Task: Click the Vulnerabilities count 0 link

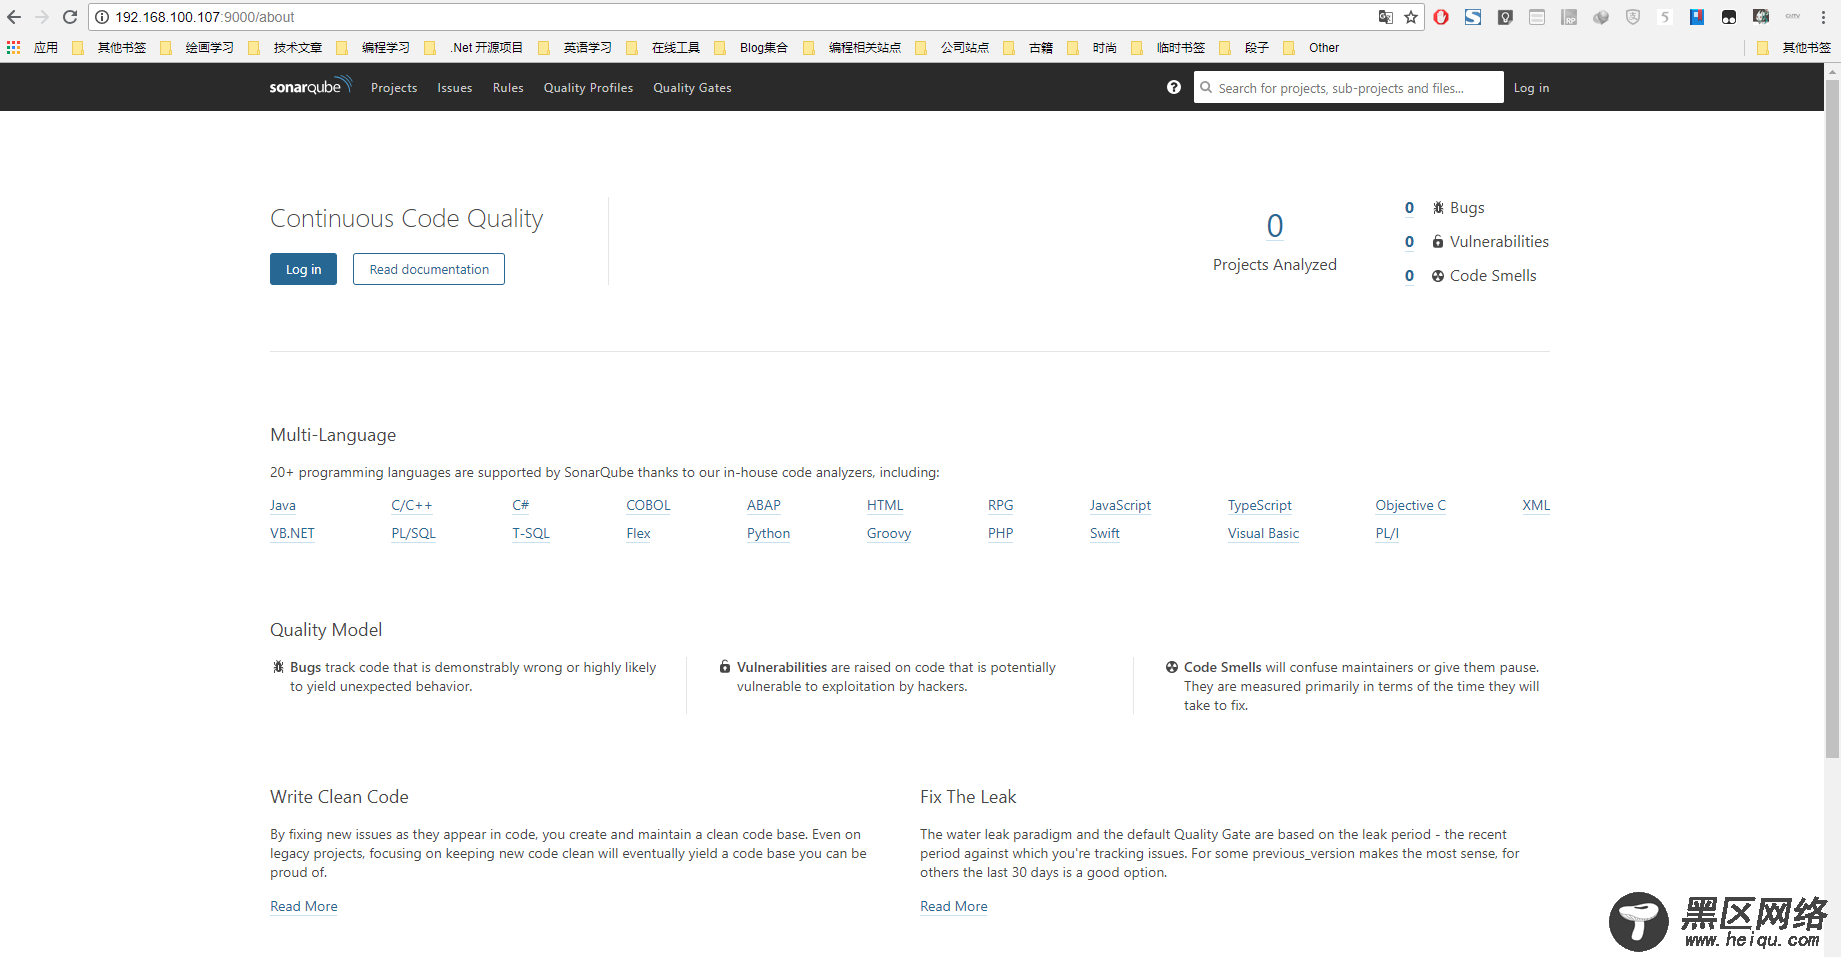Action: coord(1409,241)
